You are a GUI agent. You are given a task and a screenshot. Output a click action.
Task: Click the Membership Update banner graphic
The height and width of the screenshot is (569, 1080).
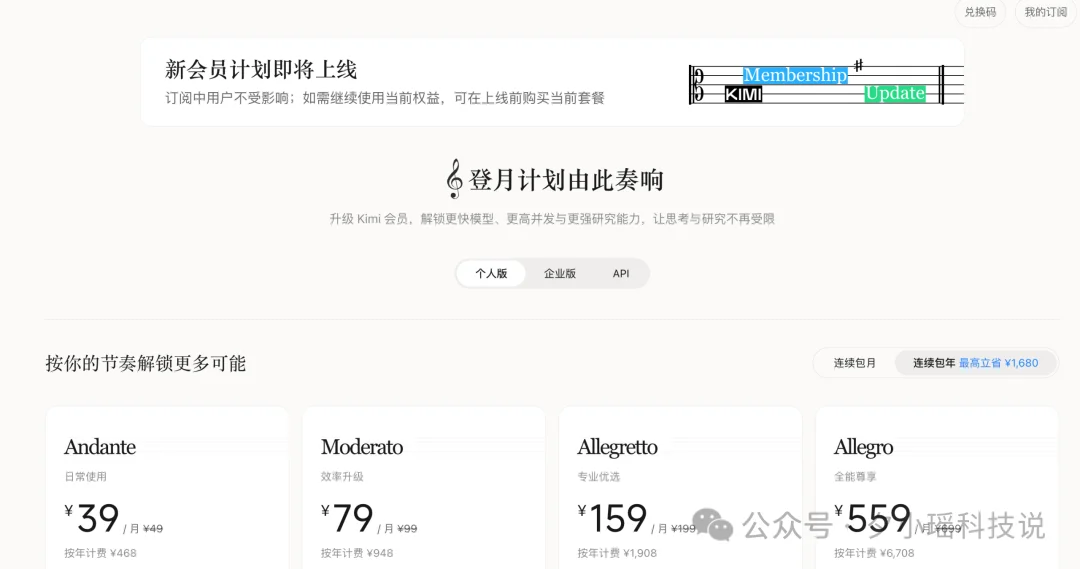(826, 84)
